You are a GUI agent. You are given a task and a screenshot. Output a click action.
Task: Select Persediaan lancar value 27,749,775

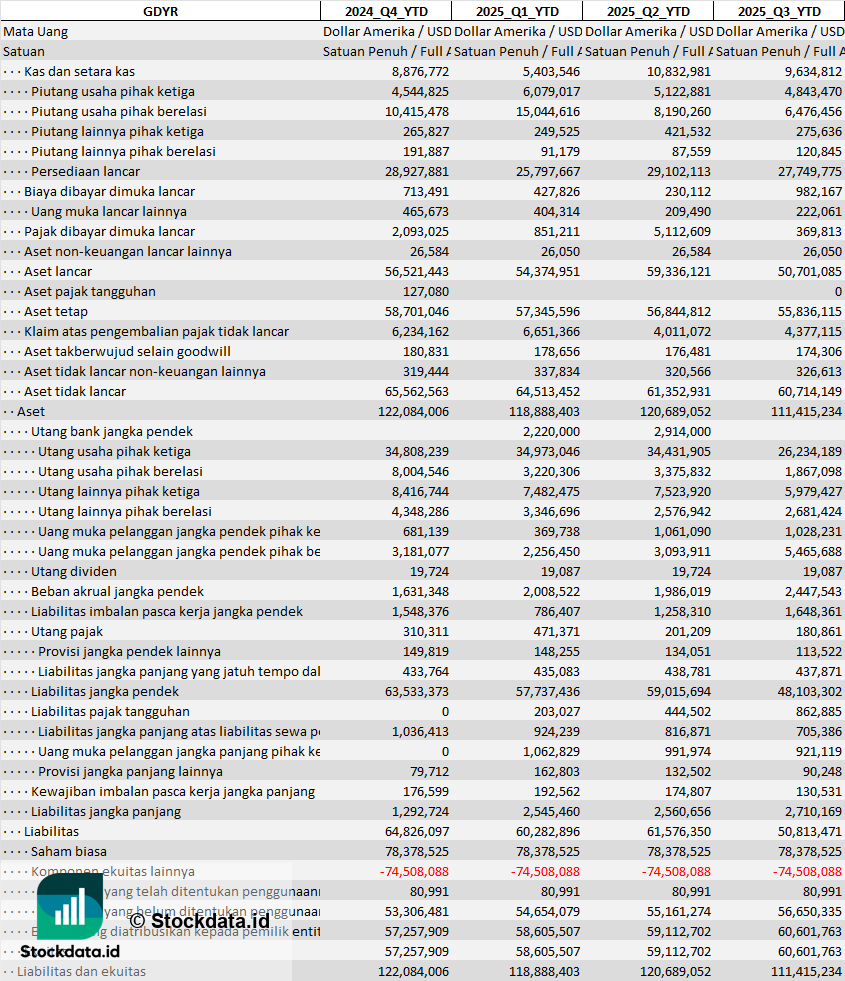tap(809, 171)
